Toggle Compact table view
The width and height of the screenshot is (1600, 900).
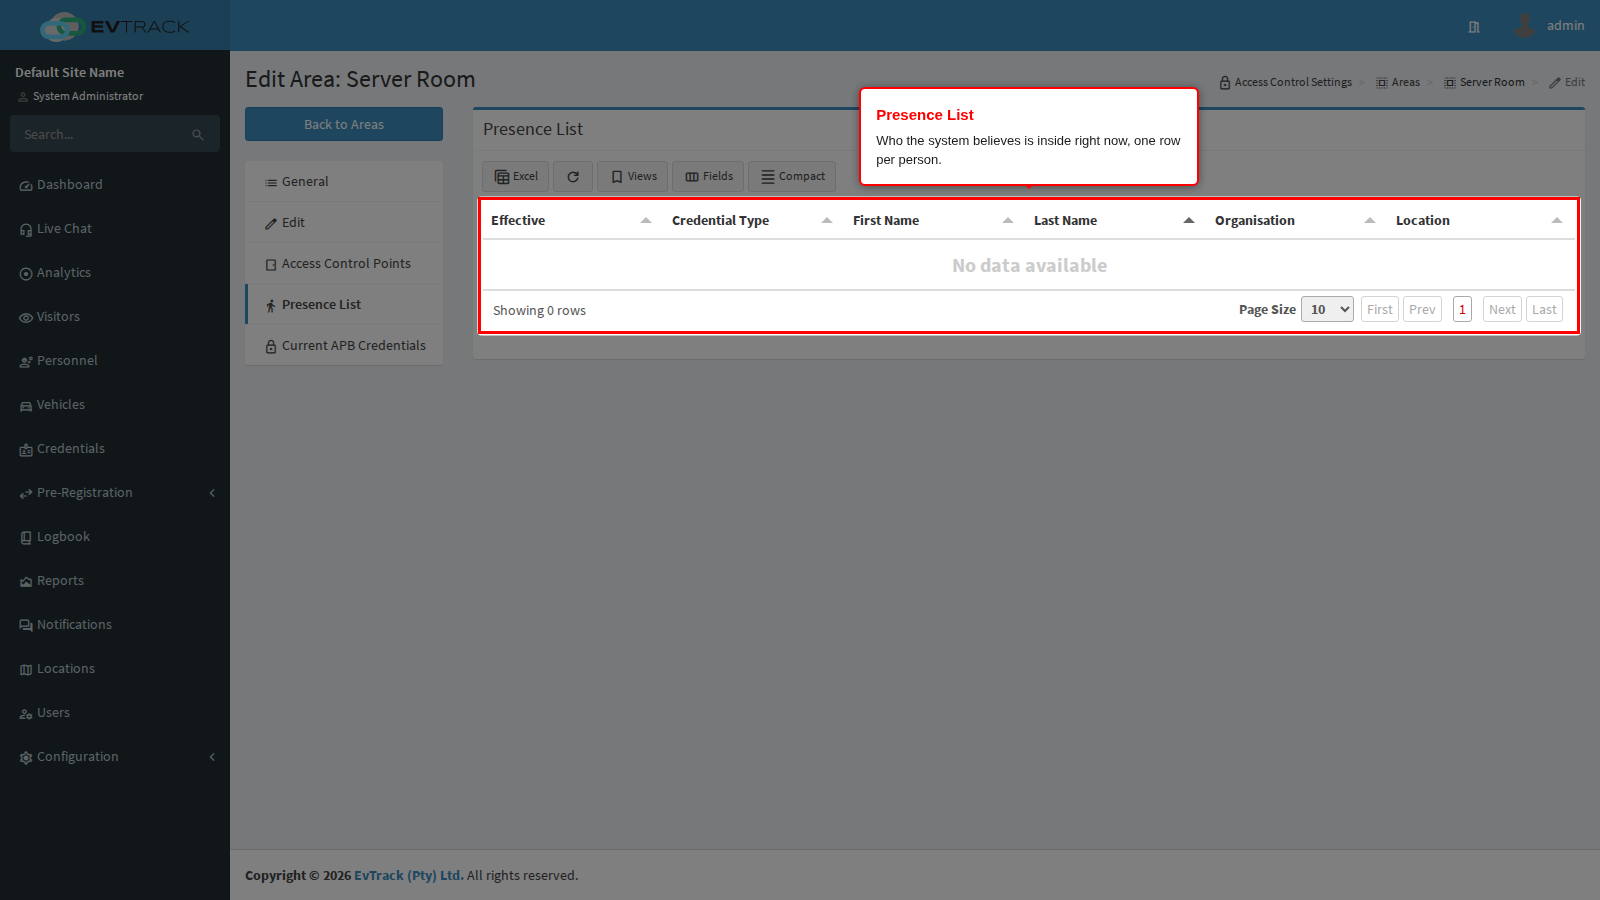click(x=792, y=176)
